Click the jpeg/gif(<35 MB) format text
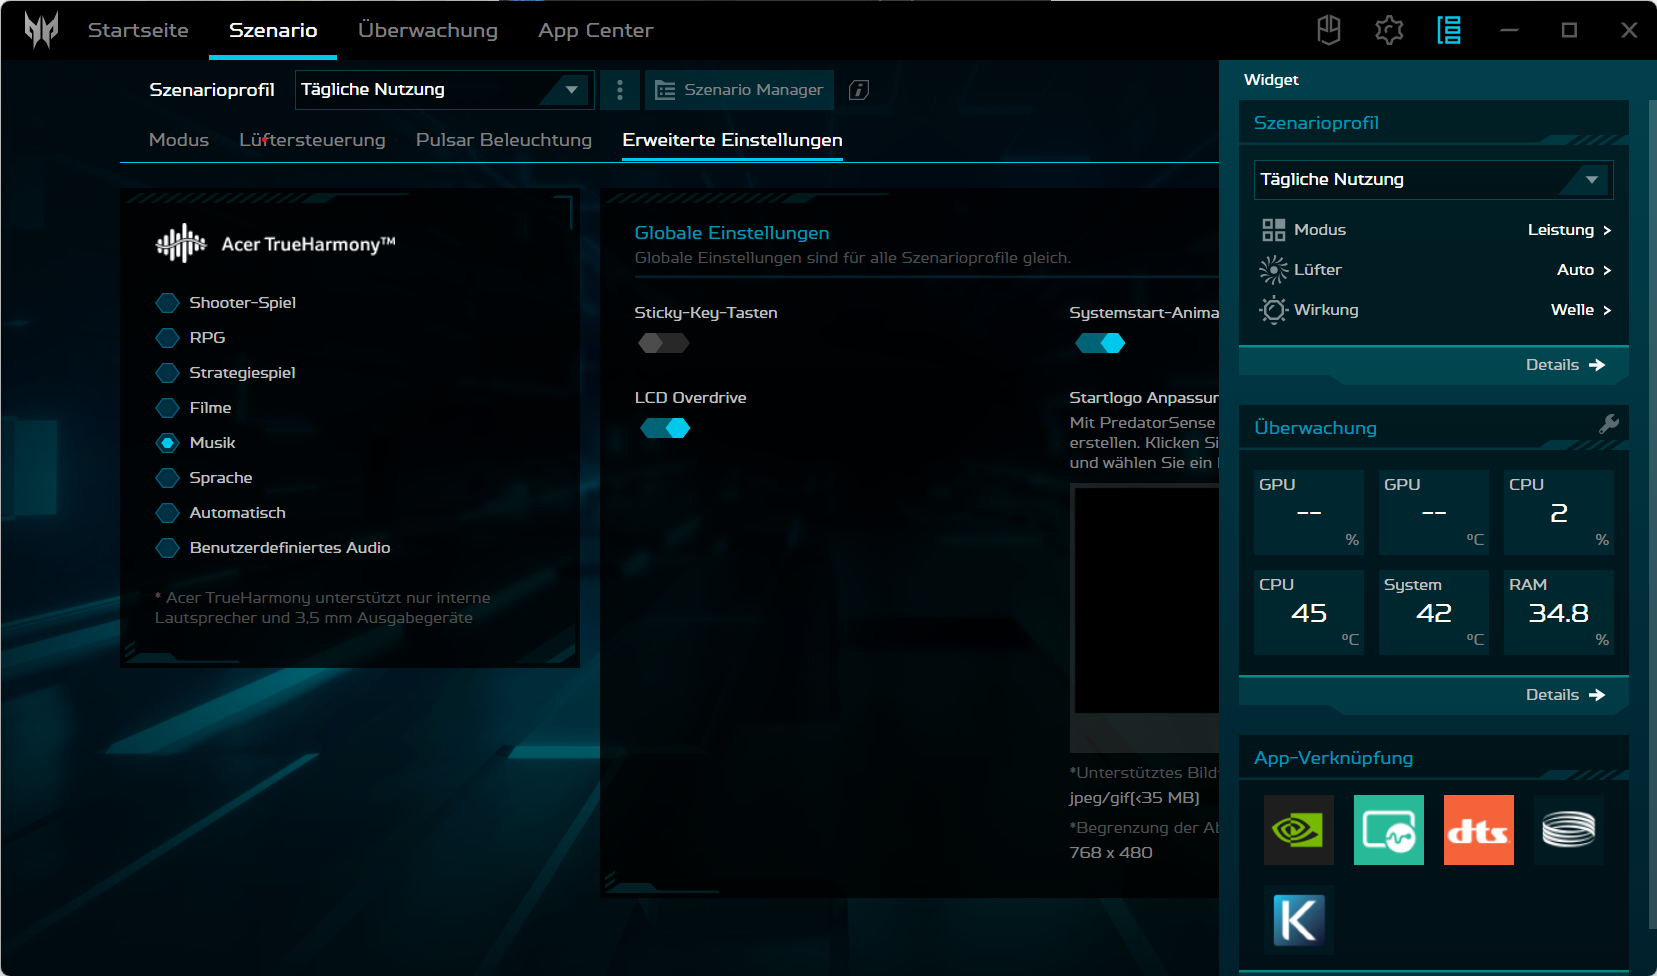 pyautogui.click(x=1134, y=798)
